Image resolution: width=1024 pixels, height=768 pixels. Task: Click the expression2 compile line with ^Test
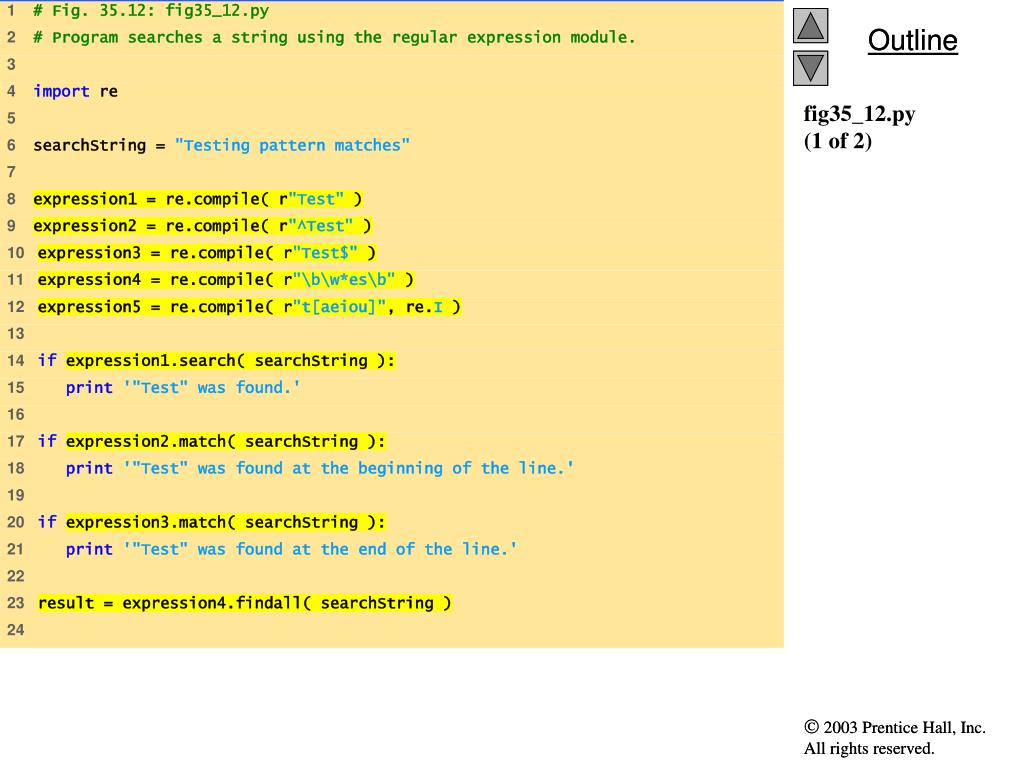(202, 226)
